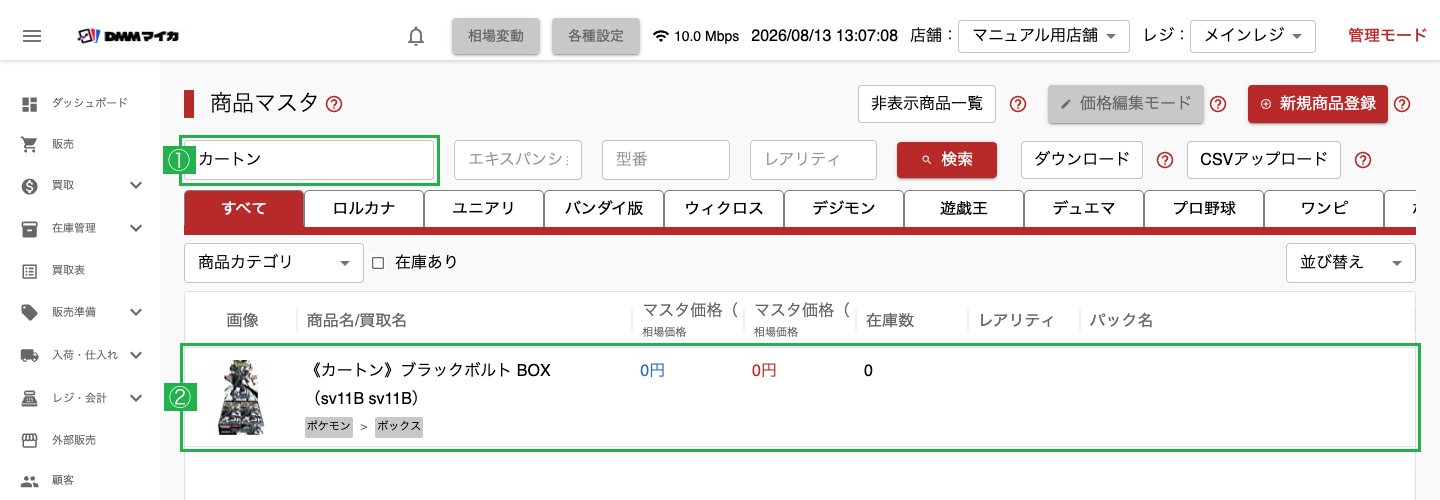Open the 商品カテゴリ dropdown
This screenshot has width=1440, height=500.
point(274,263)
